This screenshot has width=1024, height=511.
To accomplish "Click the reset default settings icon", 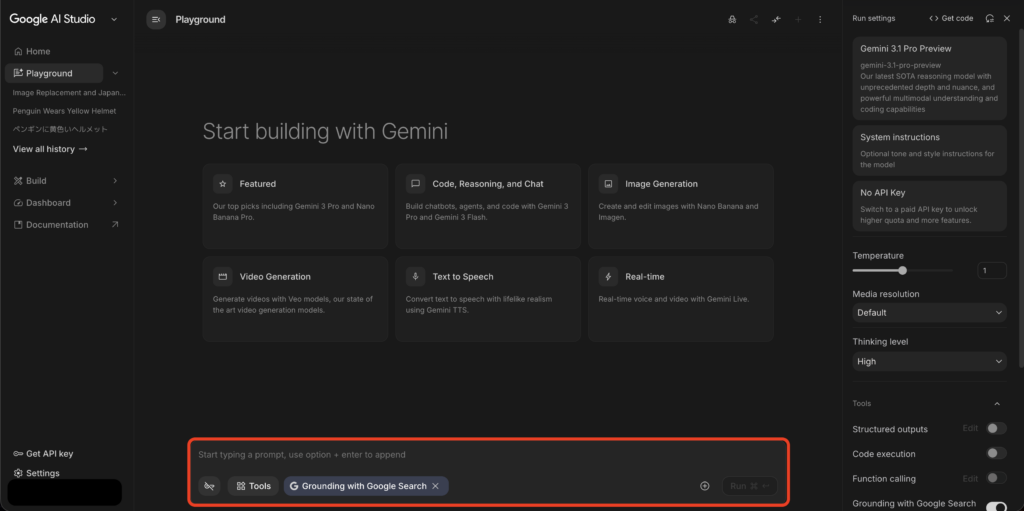I will pyautogui.click(x=990, y=18).
